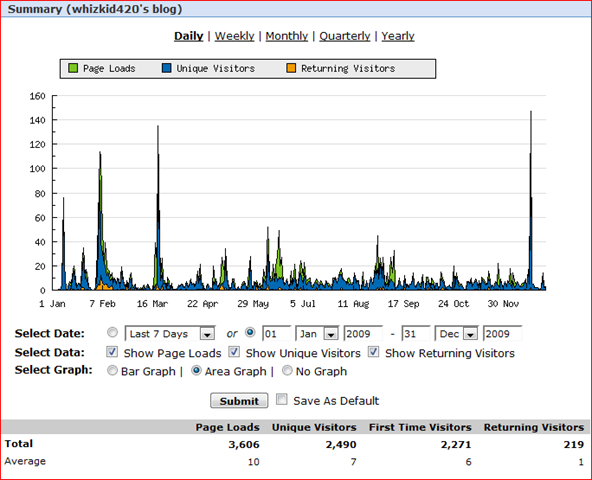Open the Last 7 Days dropdown
Image resolution: width=592 pixels, height=480 pixels.
tap(170, 334)
